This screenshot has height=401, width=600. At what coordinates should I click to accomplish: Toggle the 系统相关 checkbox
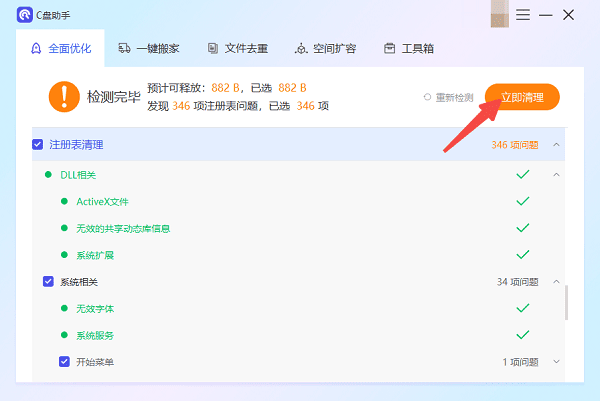coord(48,282)
